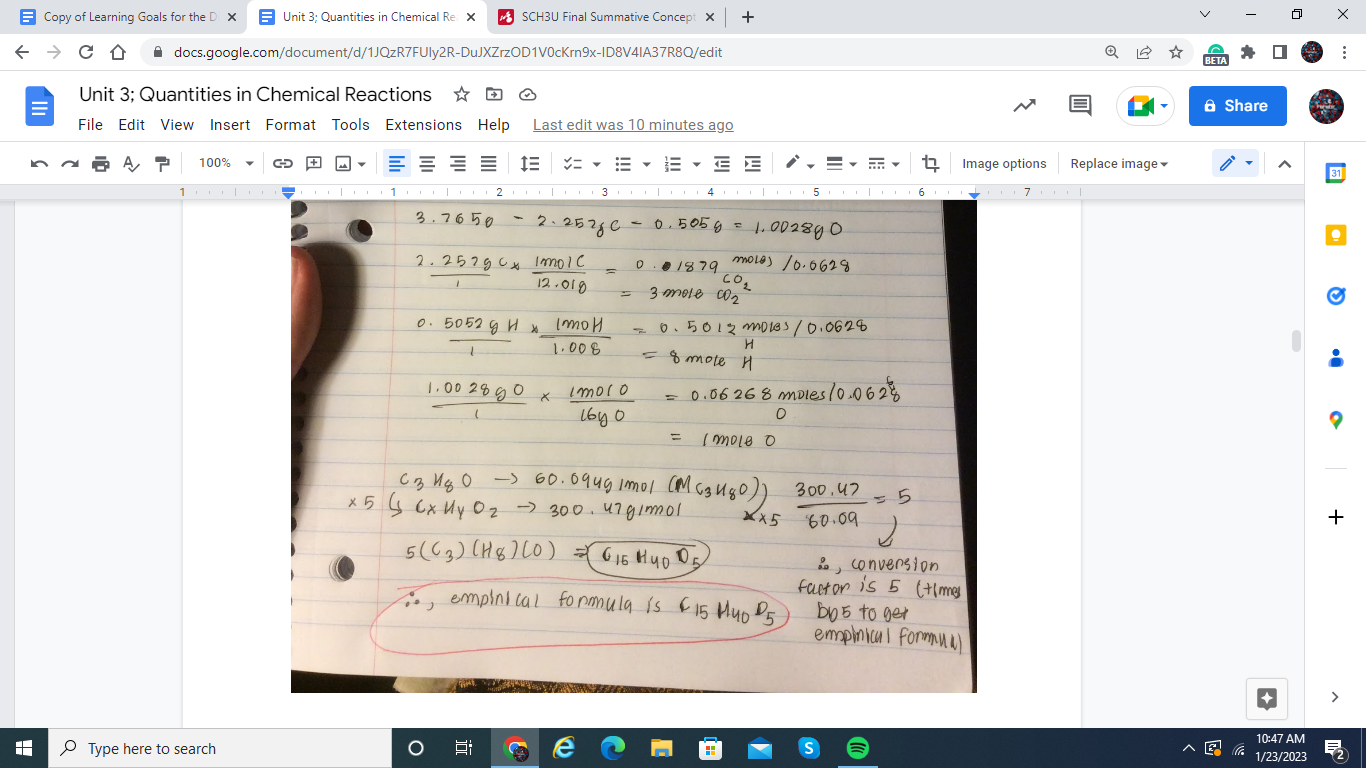
Task: Click the Insert link icon
Action: point(283,163)
